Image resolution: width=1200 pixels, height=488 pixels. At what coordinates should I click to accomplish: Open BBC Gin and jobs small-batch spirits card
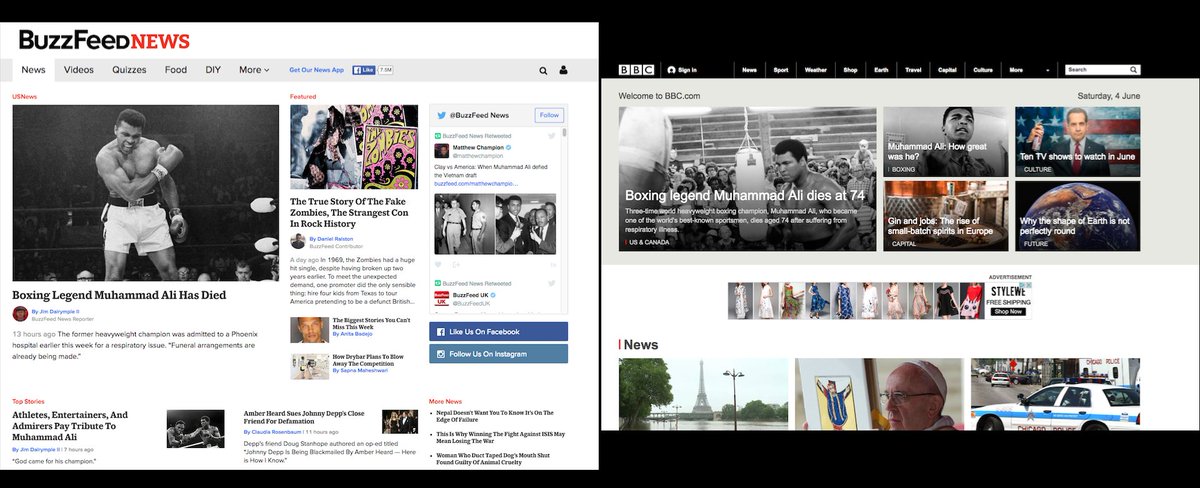click(945, 215)
